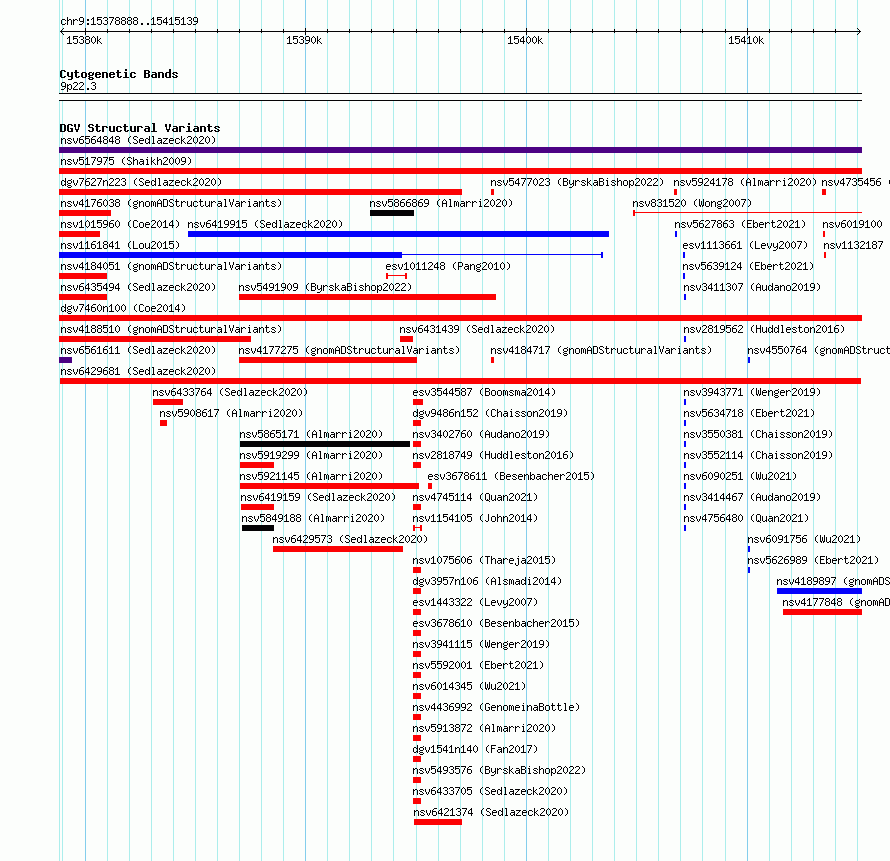Select nsv6419915 (Sedlazeck2020) label
The width and height of the screenshot is (890, 861).
[265, 224]
